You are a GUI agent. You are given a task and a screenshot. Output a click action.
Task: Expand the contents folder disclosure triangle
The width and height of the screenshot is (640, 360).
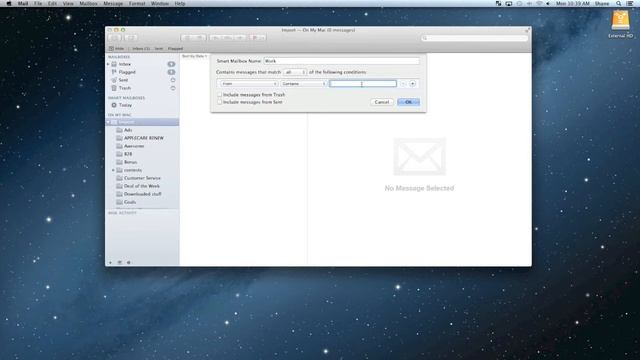click(113, 170)
